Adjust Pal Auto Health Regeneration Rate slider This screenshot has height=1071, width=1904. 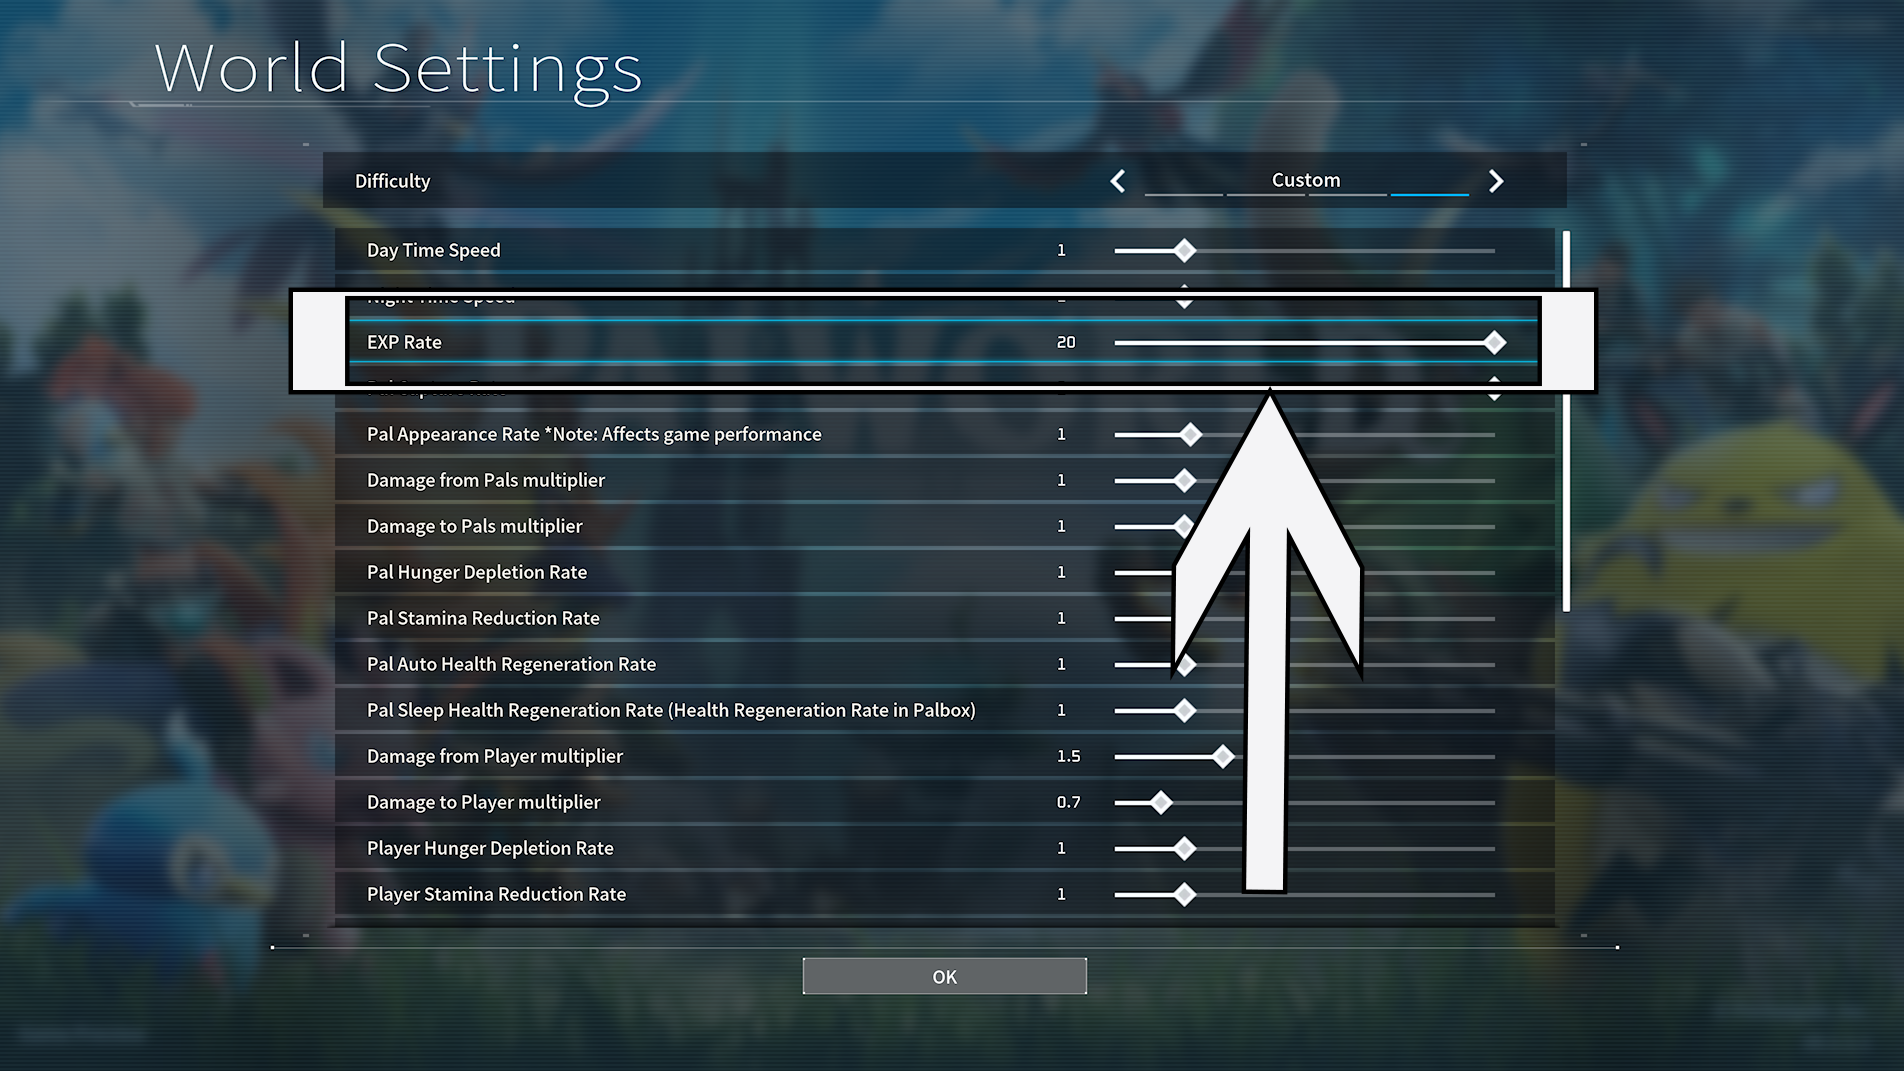click(x=1184, y=664)
